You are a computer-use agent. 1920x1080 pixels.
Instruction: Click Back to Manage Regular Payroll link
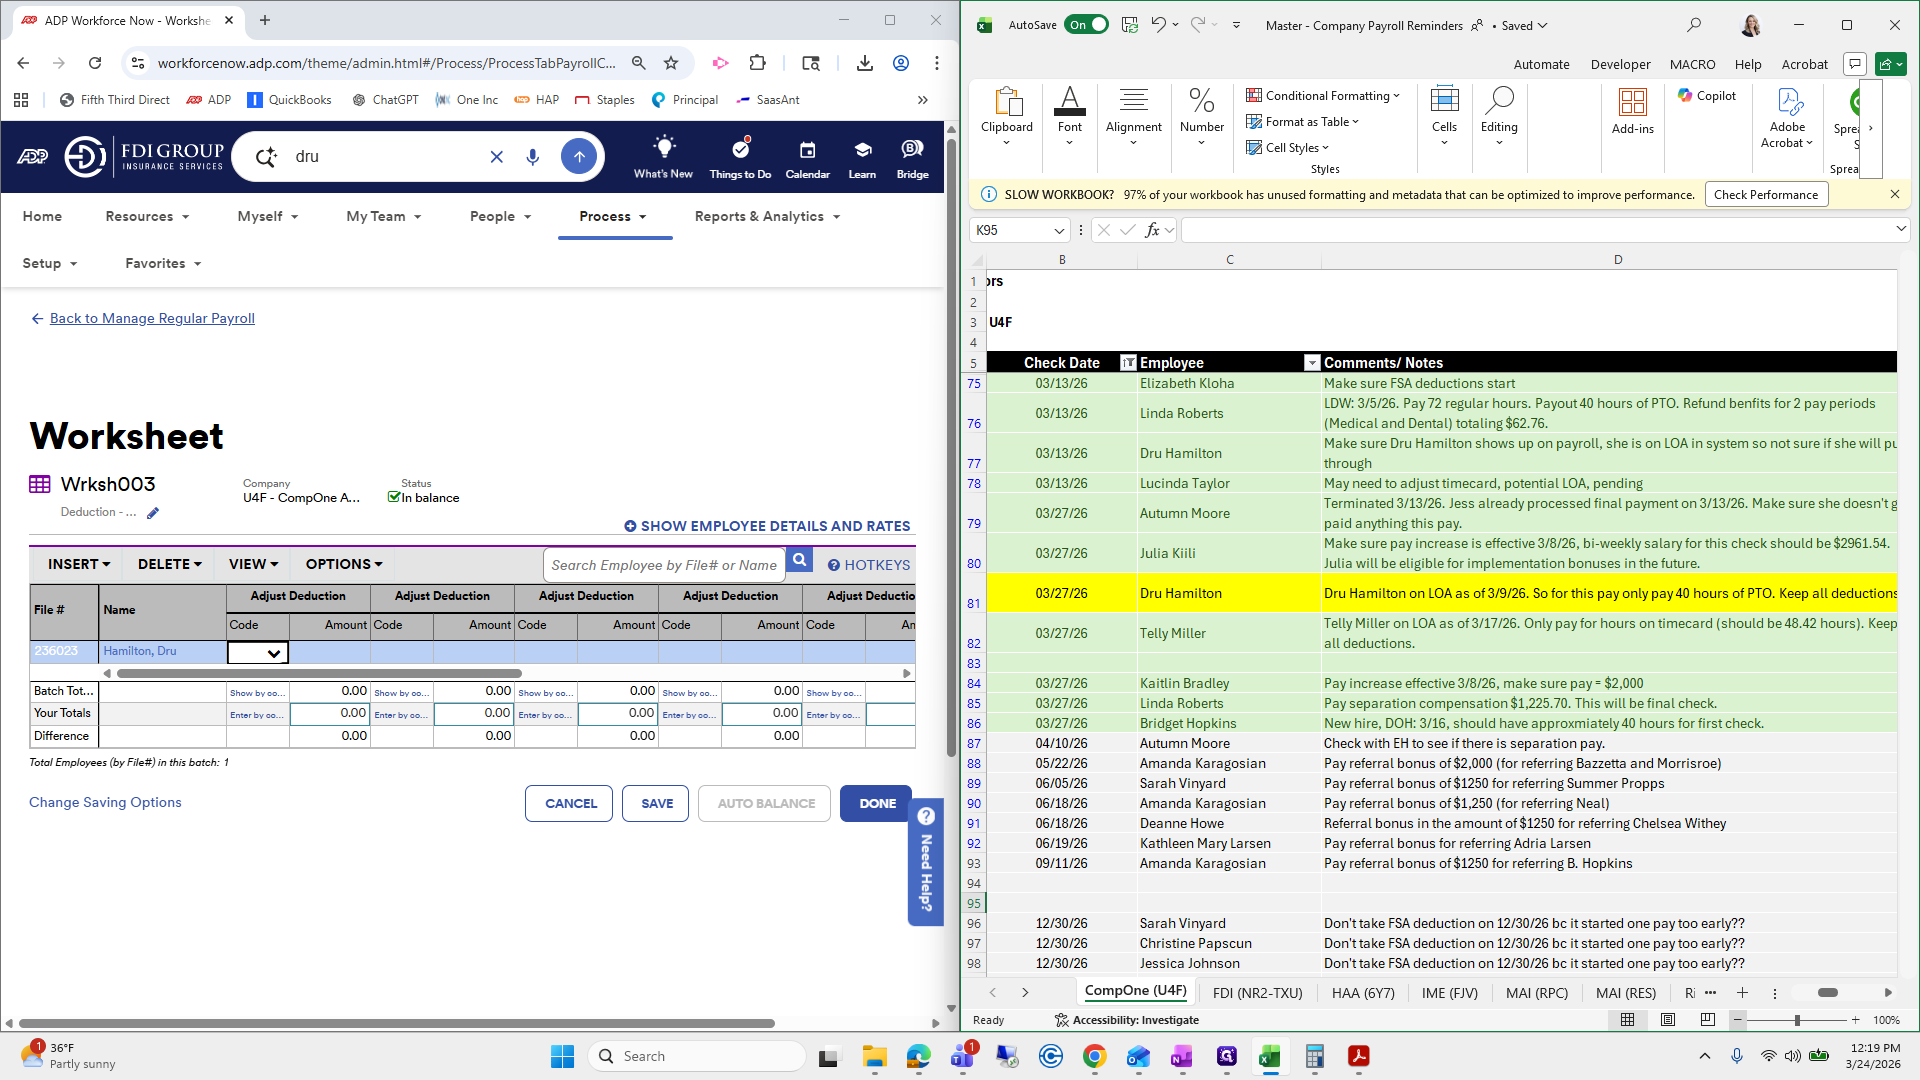point(152,318)
